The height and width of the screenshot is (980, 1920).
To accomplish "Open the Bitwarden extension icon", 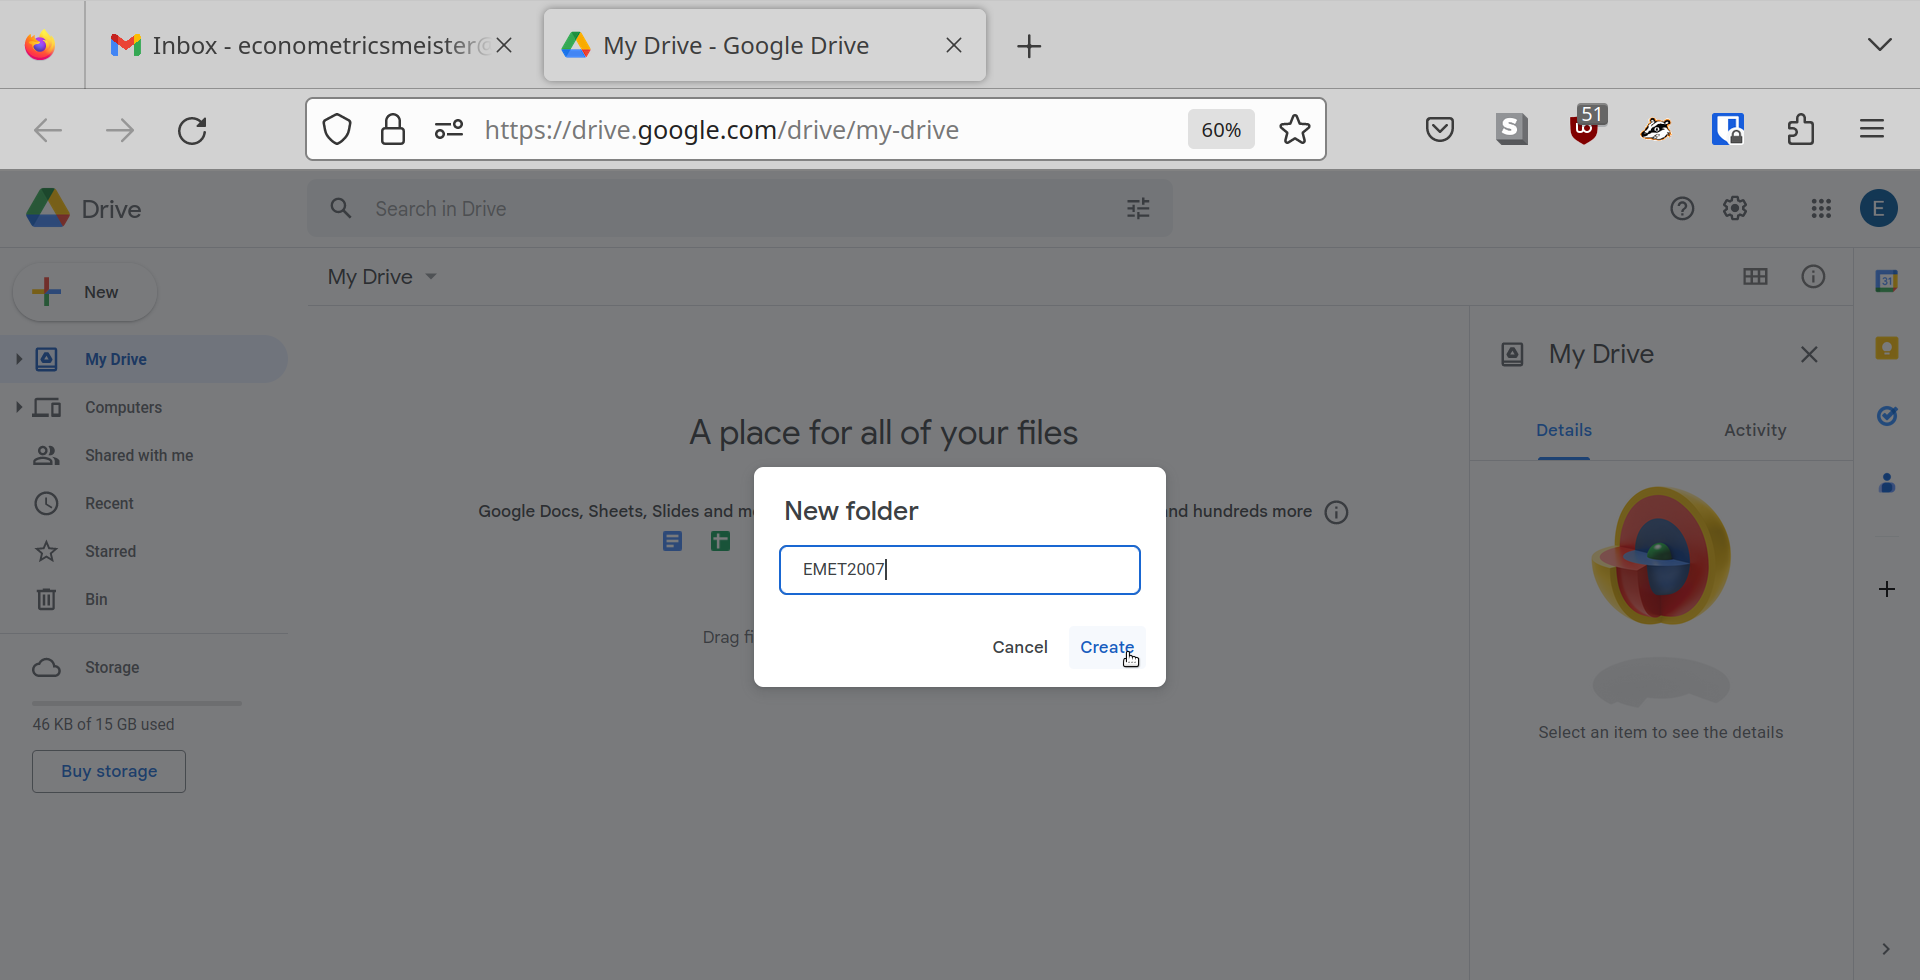I will (1728, 129).
